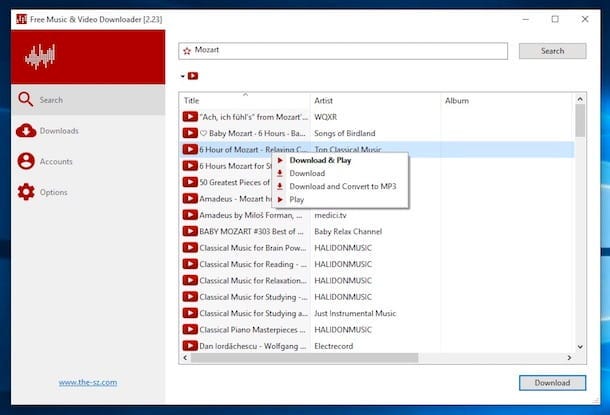
Task: Click the horizontal scrollbar right arrow
Action: click(x=569, y=357)
